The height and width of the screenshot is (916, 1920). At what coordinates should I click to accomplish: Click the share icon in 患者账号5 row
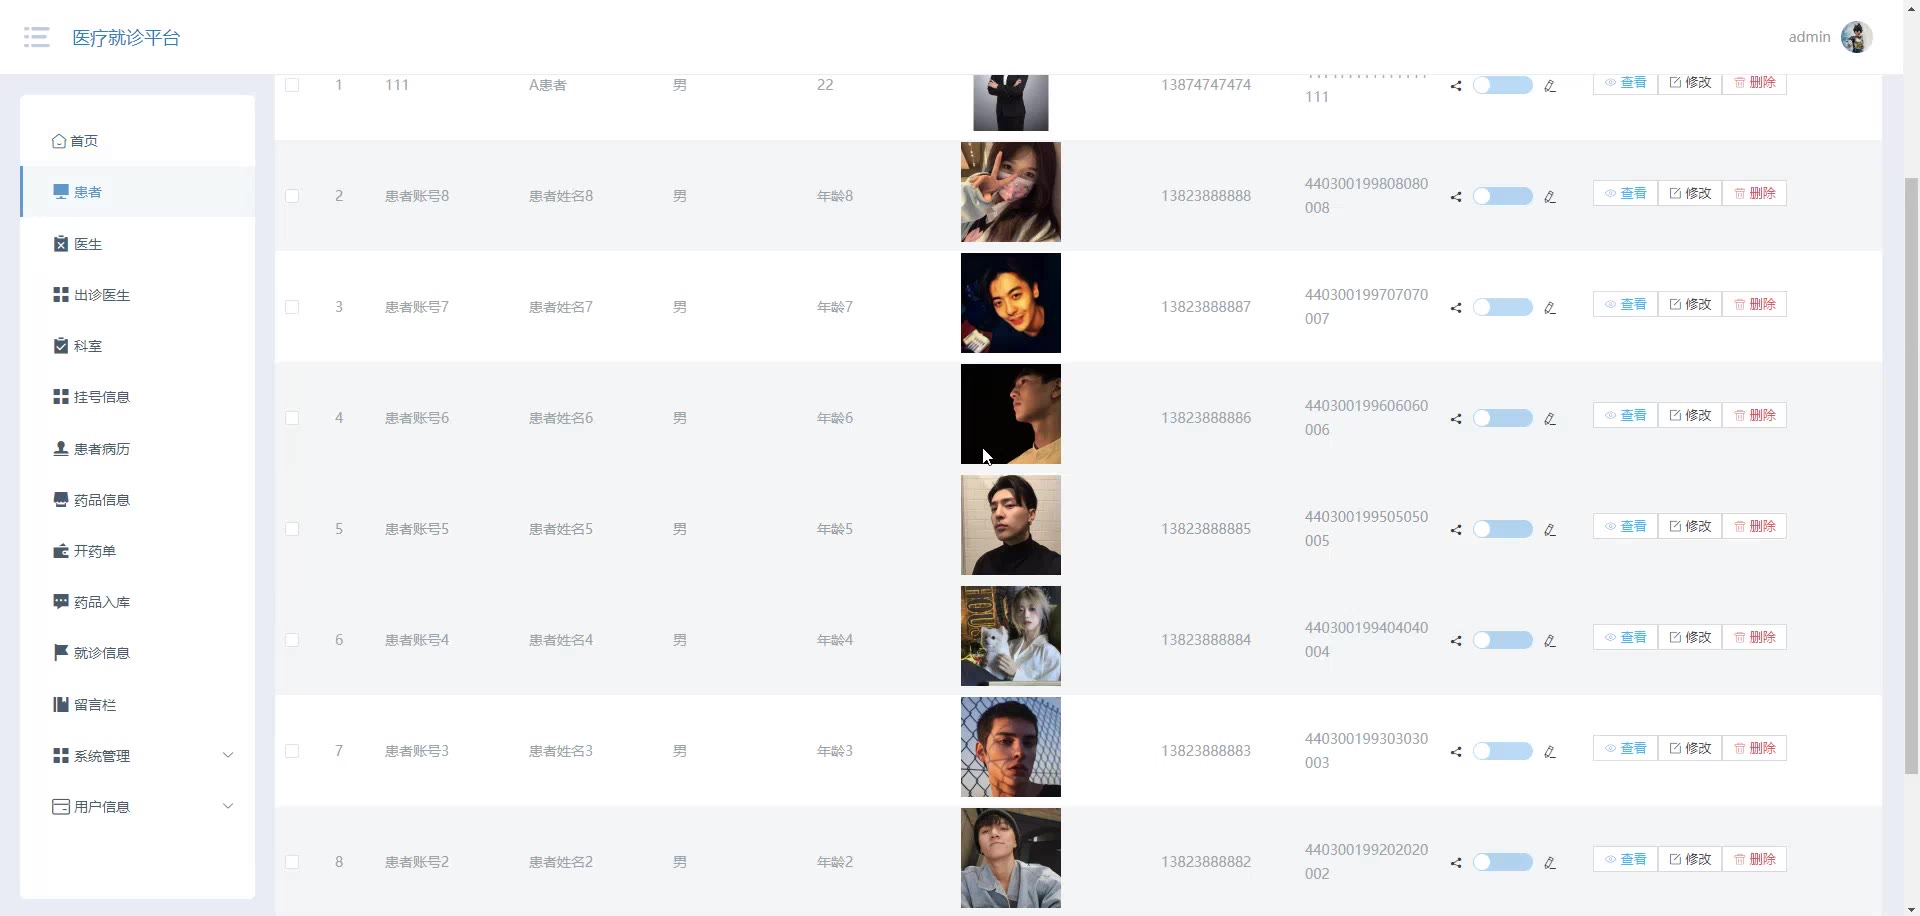point(1456,530)
